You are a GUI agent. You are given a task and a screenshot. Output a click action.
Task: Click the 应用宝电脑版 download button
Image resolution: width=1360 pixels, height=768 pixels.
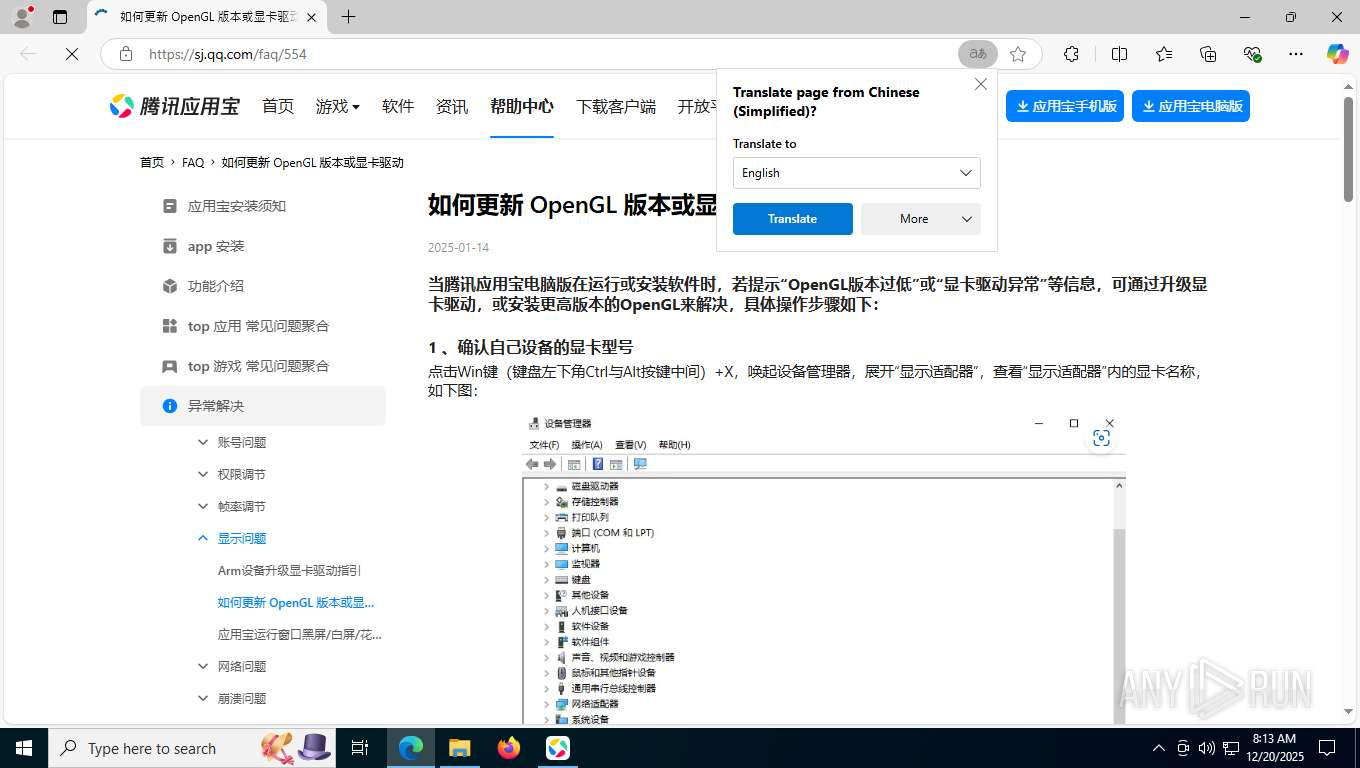(1191, 106)
